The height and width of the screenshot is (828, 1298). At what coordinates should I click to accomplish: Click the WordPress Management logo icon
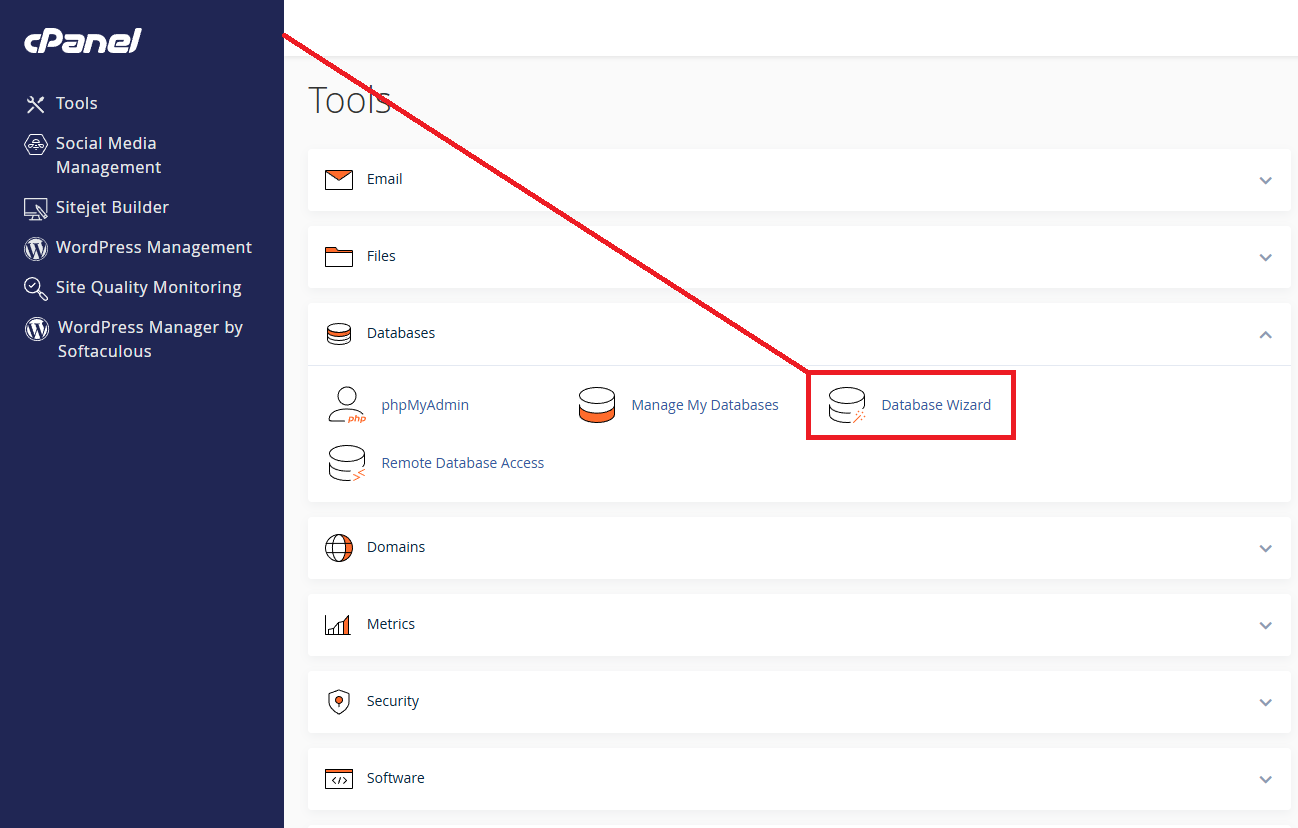(36, 248)
